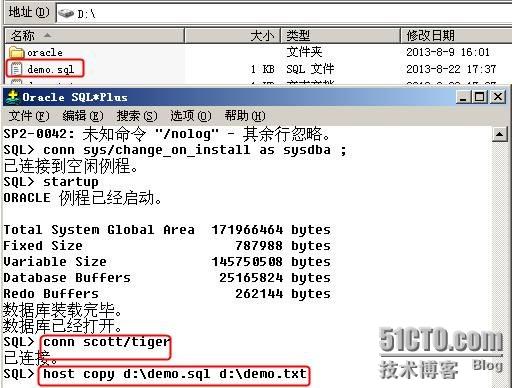Click the scroll up arrow in SQL*Plus
This screenshot has width=512, height=388.
(x=499, y=134)
